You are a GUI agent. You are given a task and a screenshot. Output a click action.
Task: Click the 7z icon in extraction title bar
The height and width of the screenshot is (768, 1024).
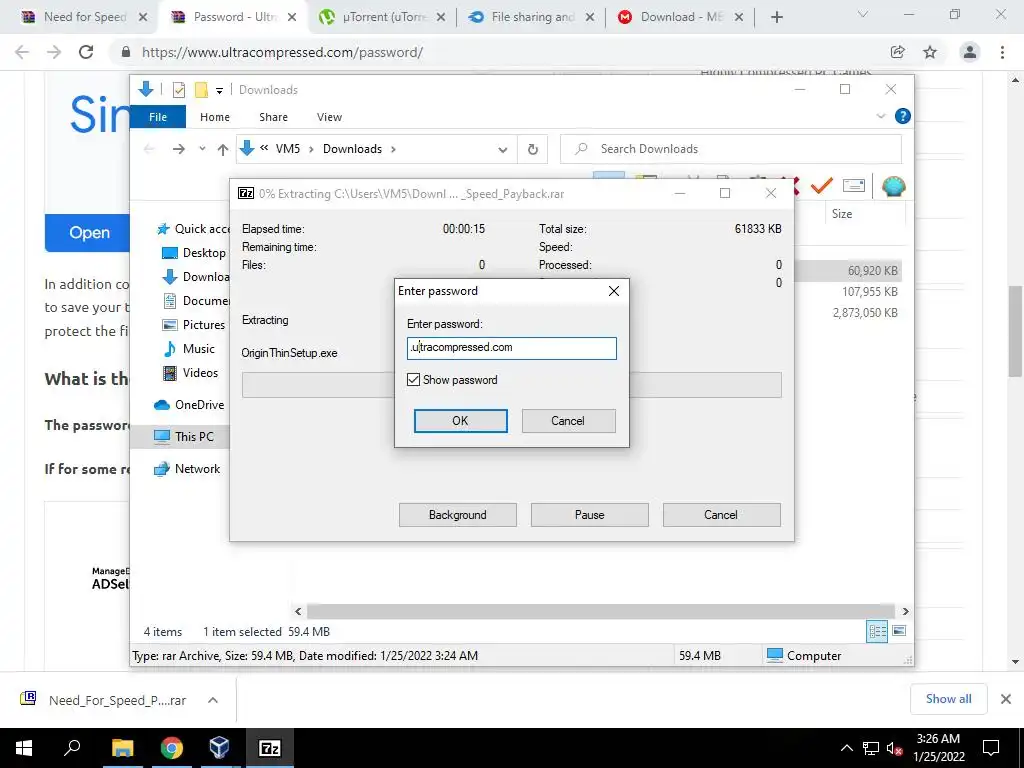click(x=246, y=193)
